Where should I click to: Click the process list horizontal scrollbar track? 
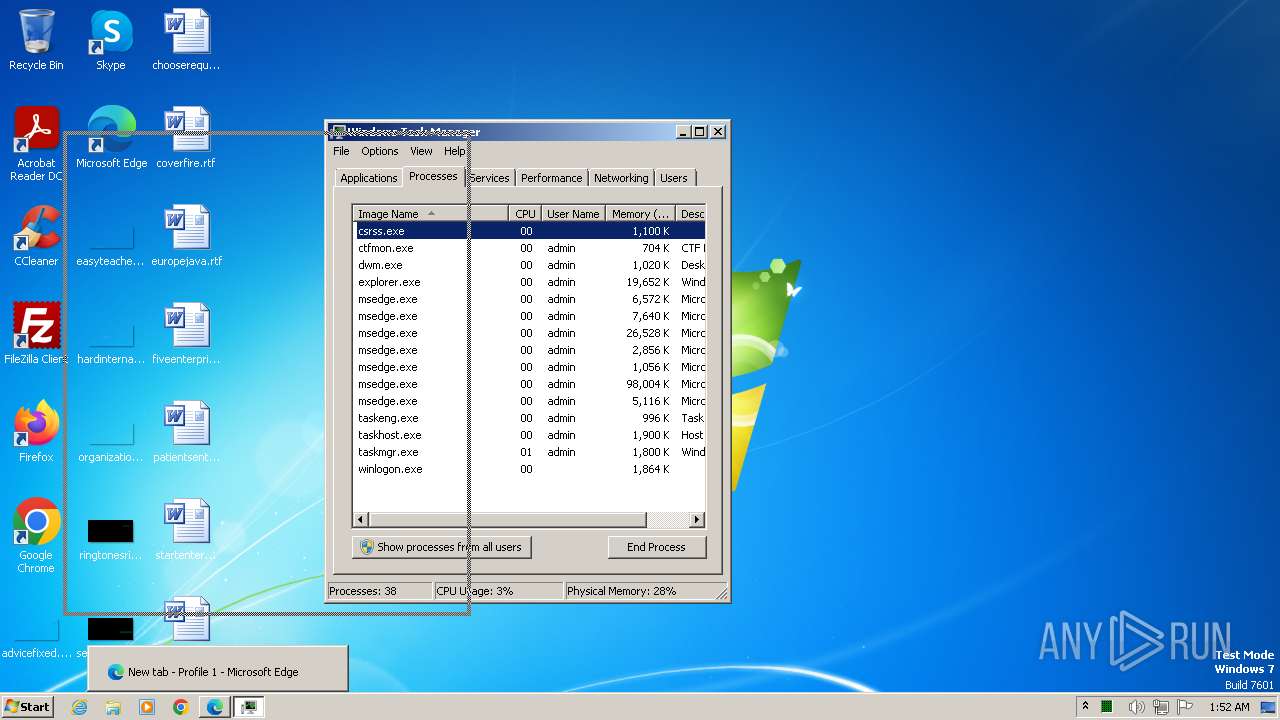coord(668,520)
